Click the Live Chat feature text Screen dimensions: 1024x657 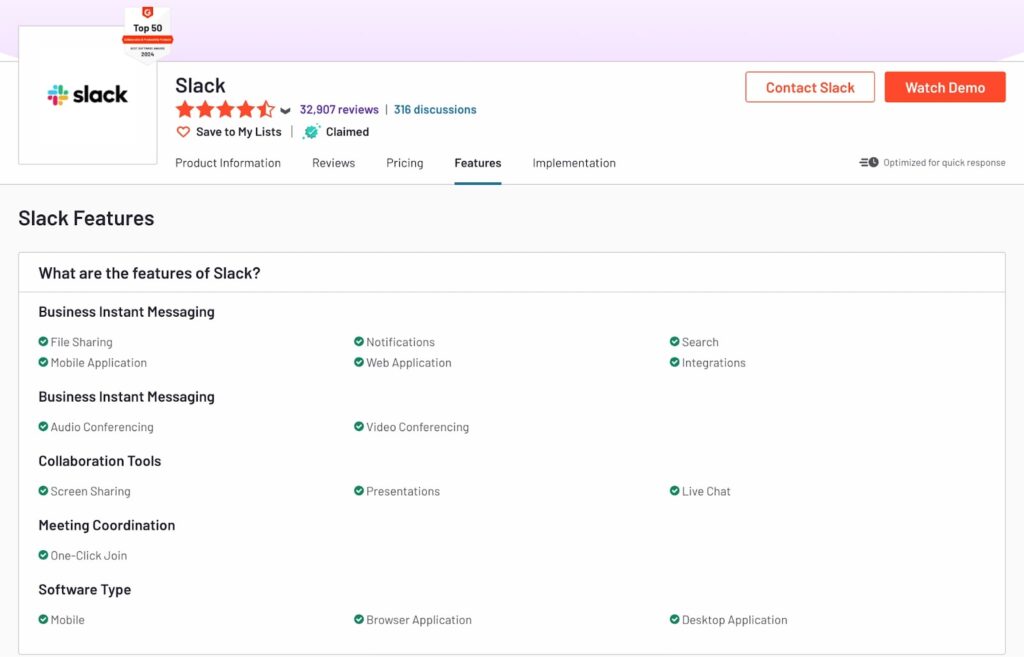click(x=706, y=492)
